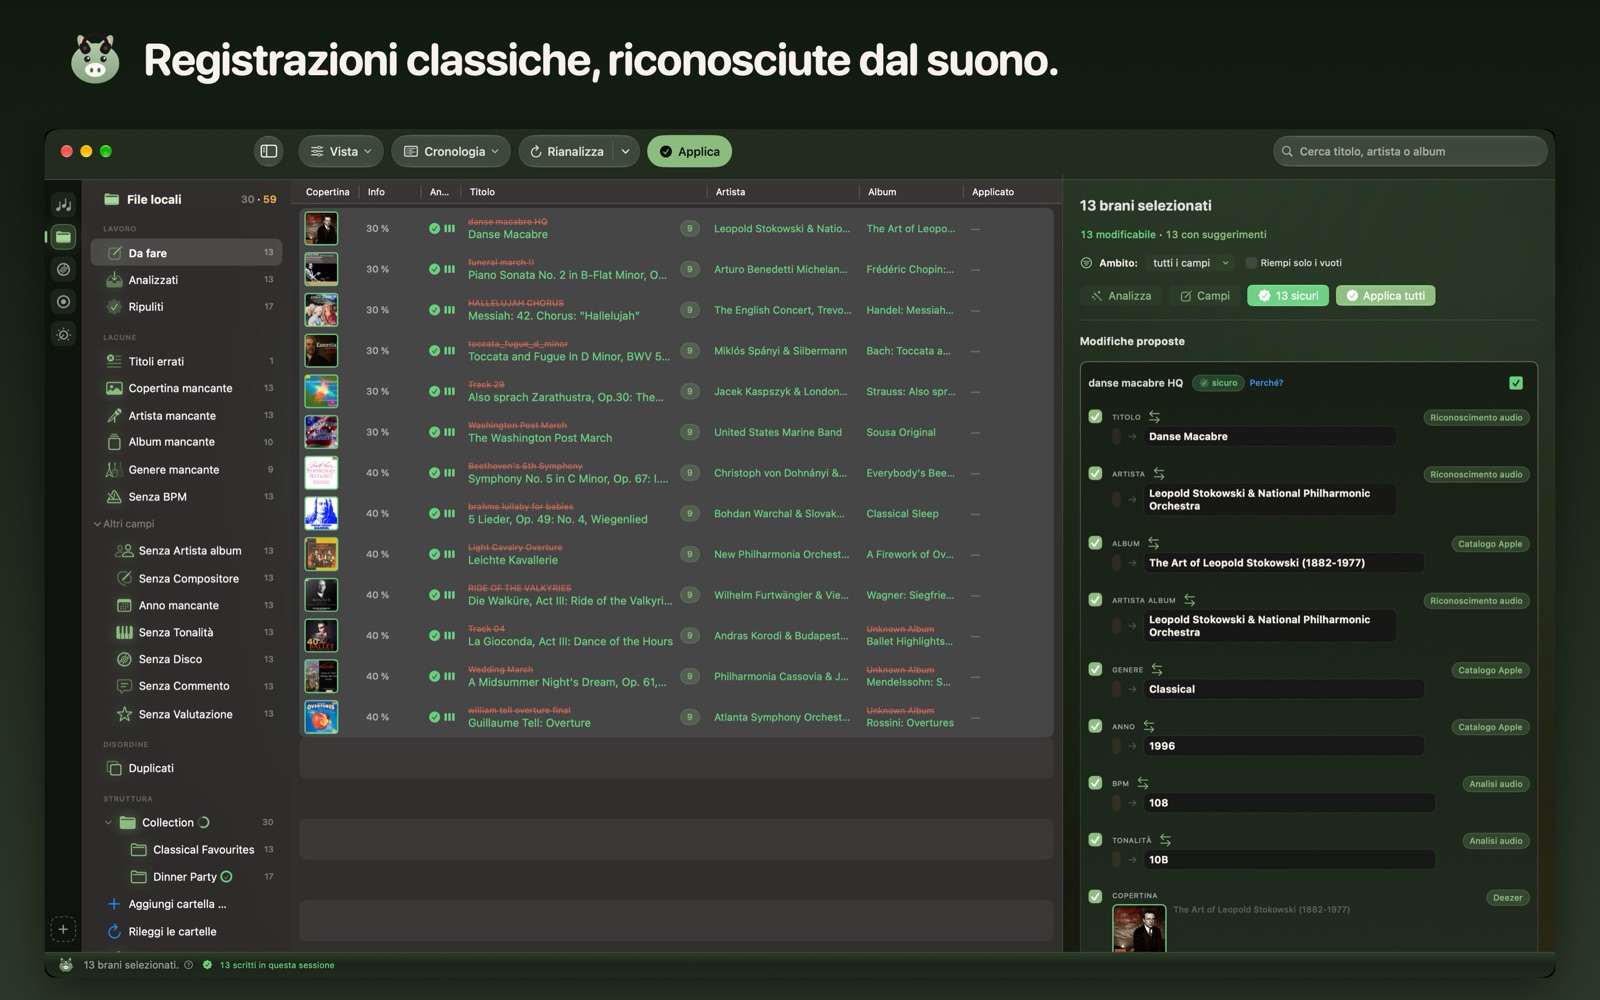Select the Da fare list
Viewport: 1600px width, 1000px height.
pos(186,253)
